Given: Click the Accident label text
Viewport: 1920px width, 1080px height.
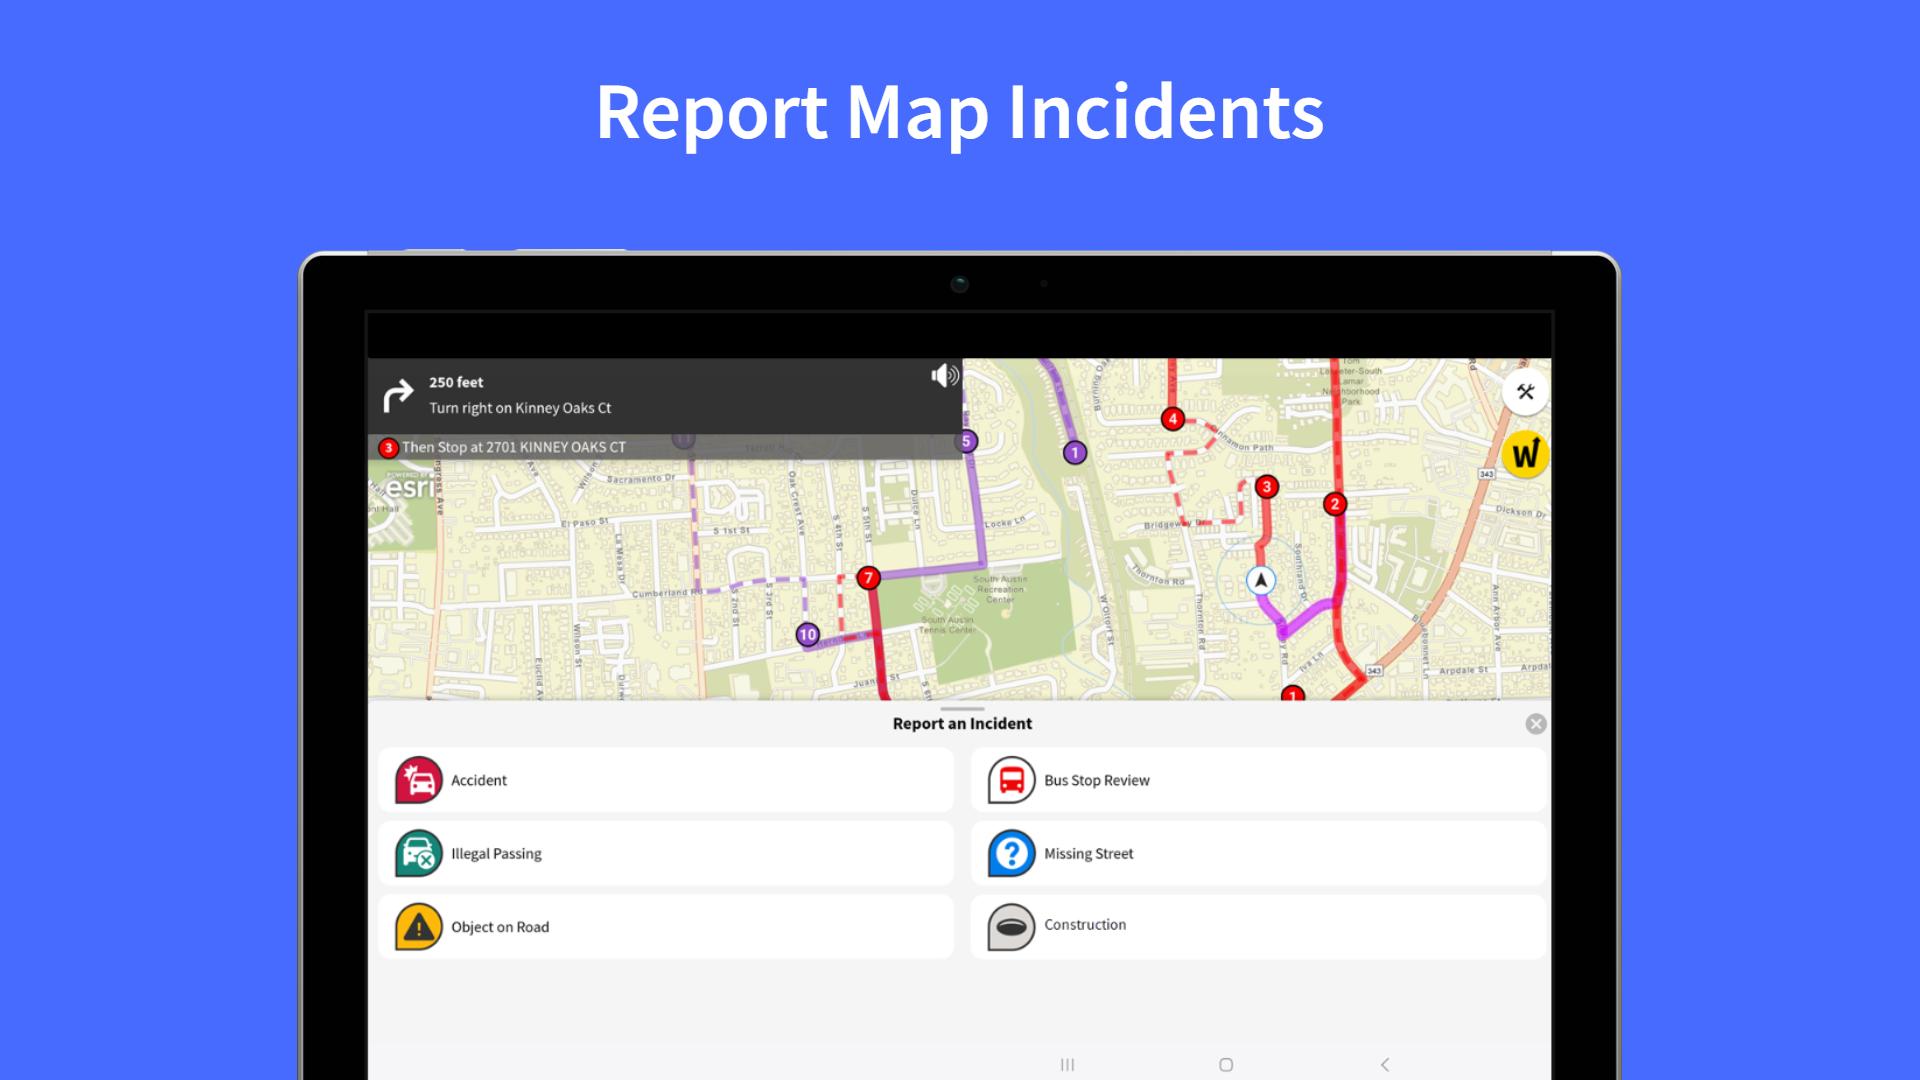Looking at the screenshot, I should coord(478,780).
